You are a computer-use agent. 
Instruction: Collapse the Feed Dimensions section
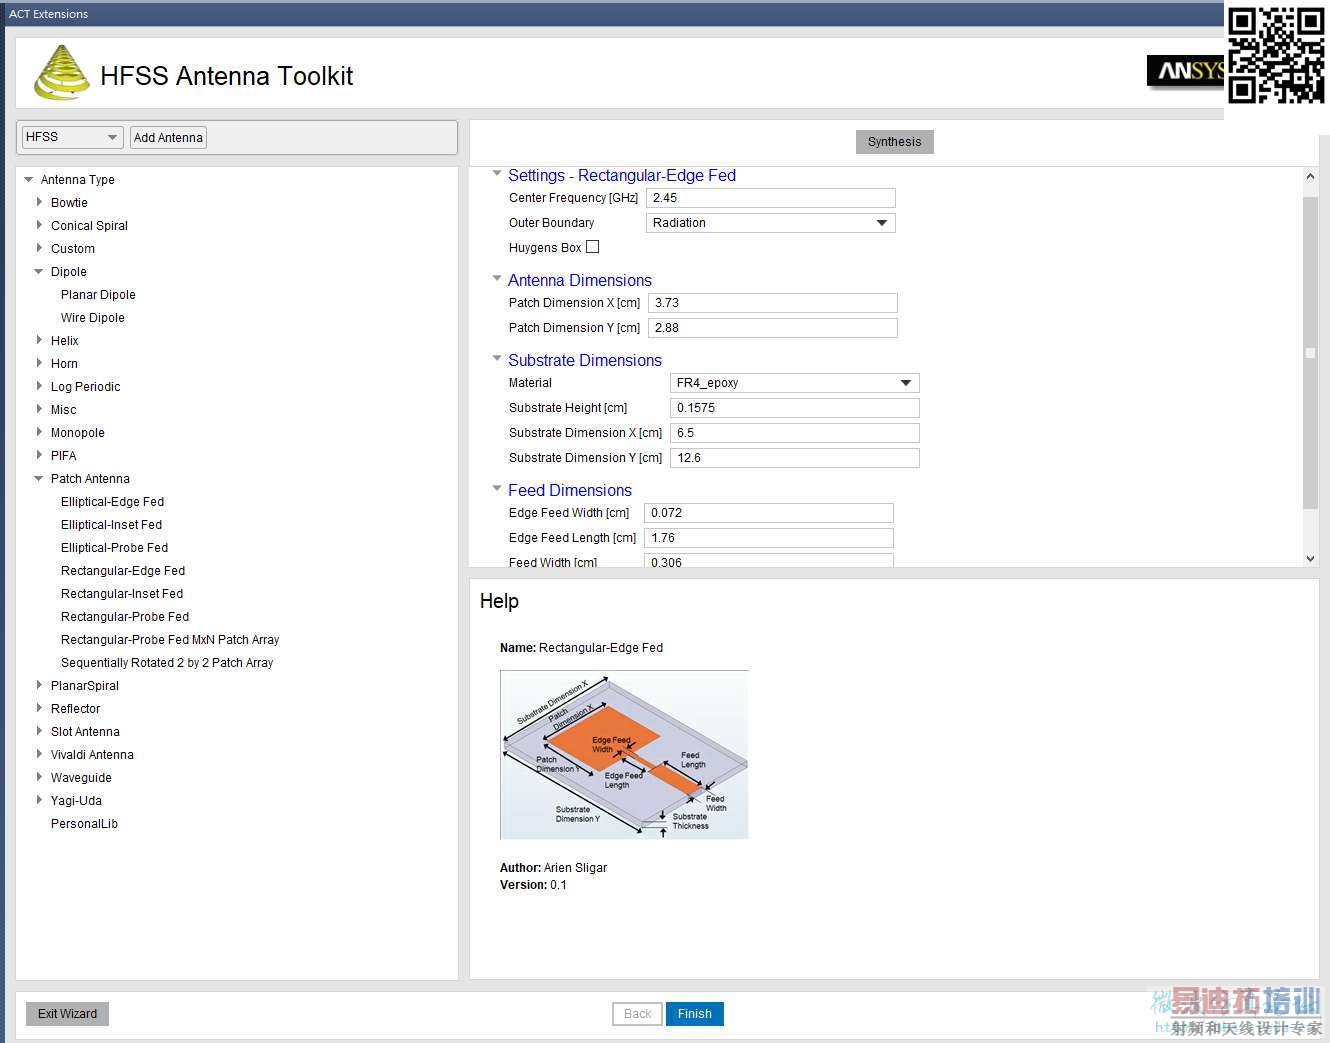tap(497, 489)
